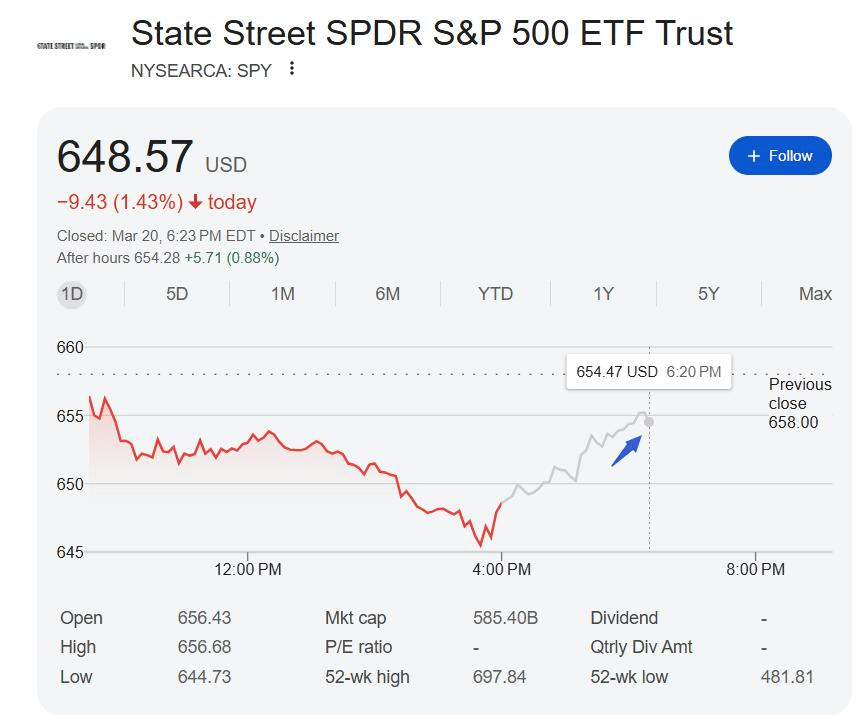The height and width of the screenshot is (715, 858).
Task: View the 1Y chart range
Action: point(603,294)
